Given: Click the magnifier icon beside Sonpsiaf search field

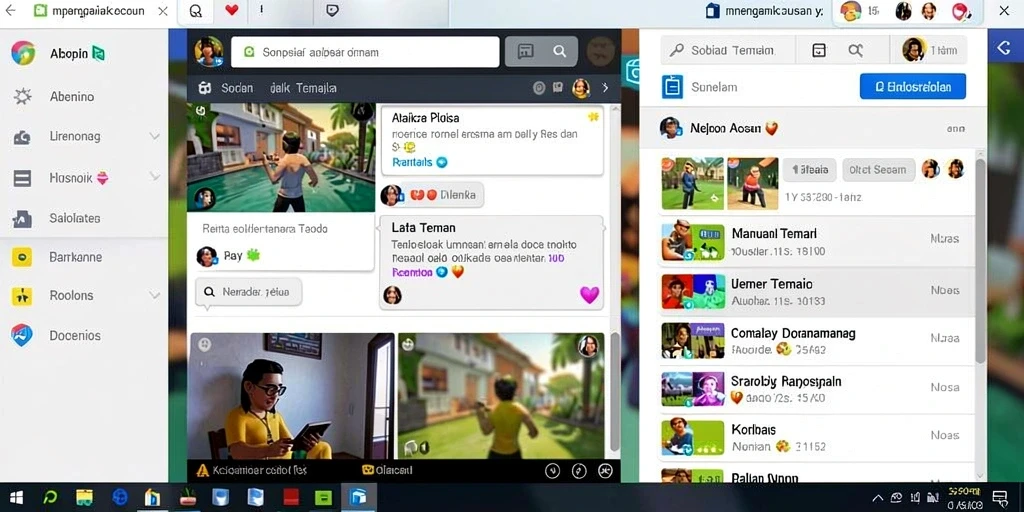Looking at the screenshot, I should [560, 52].
